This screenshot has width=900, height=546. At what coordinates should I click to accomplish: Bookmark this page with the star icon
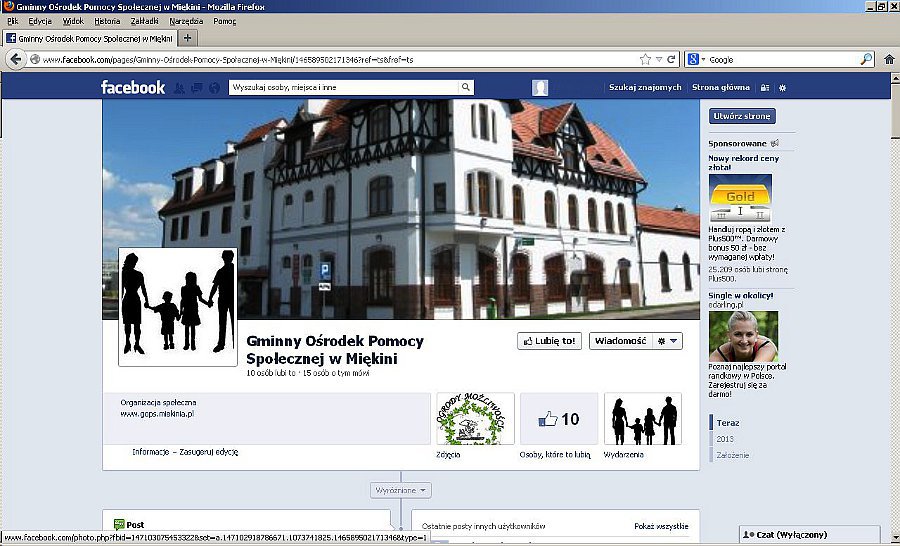(x=645, y=60)
